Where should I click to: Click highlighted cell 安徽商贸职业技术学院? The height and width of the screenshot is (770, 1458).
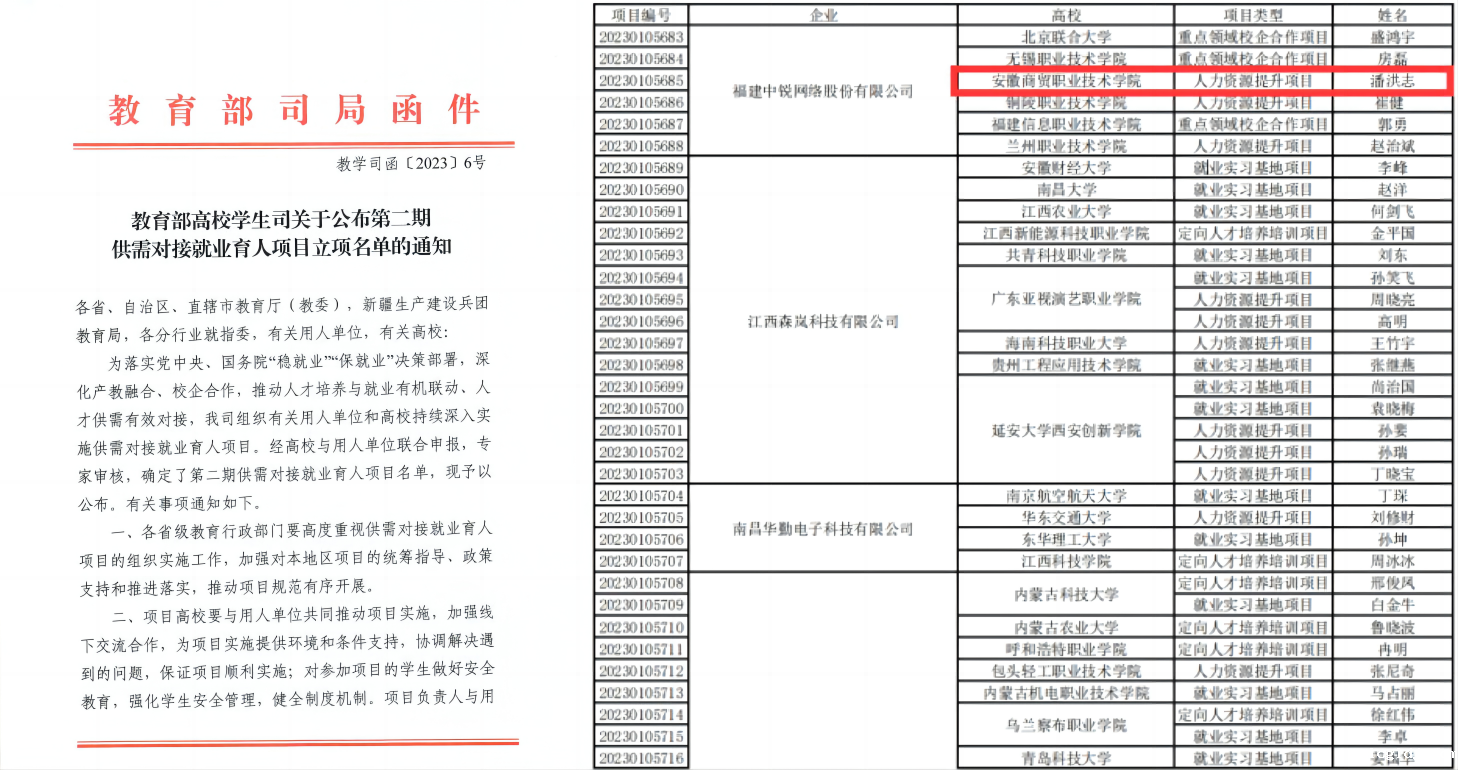coord(1066,81)
